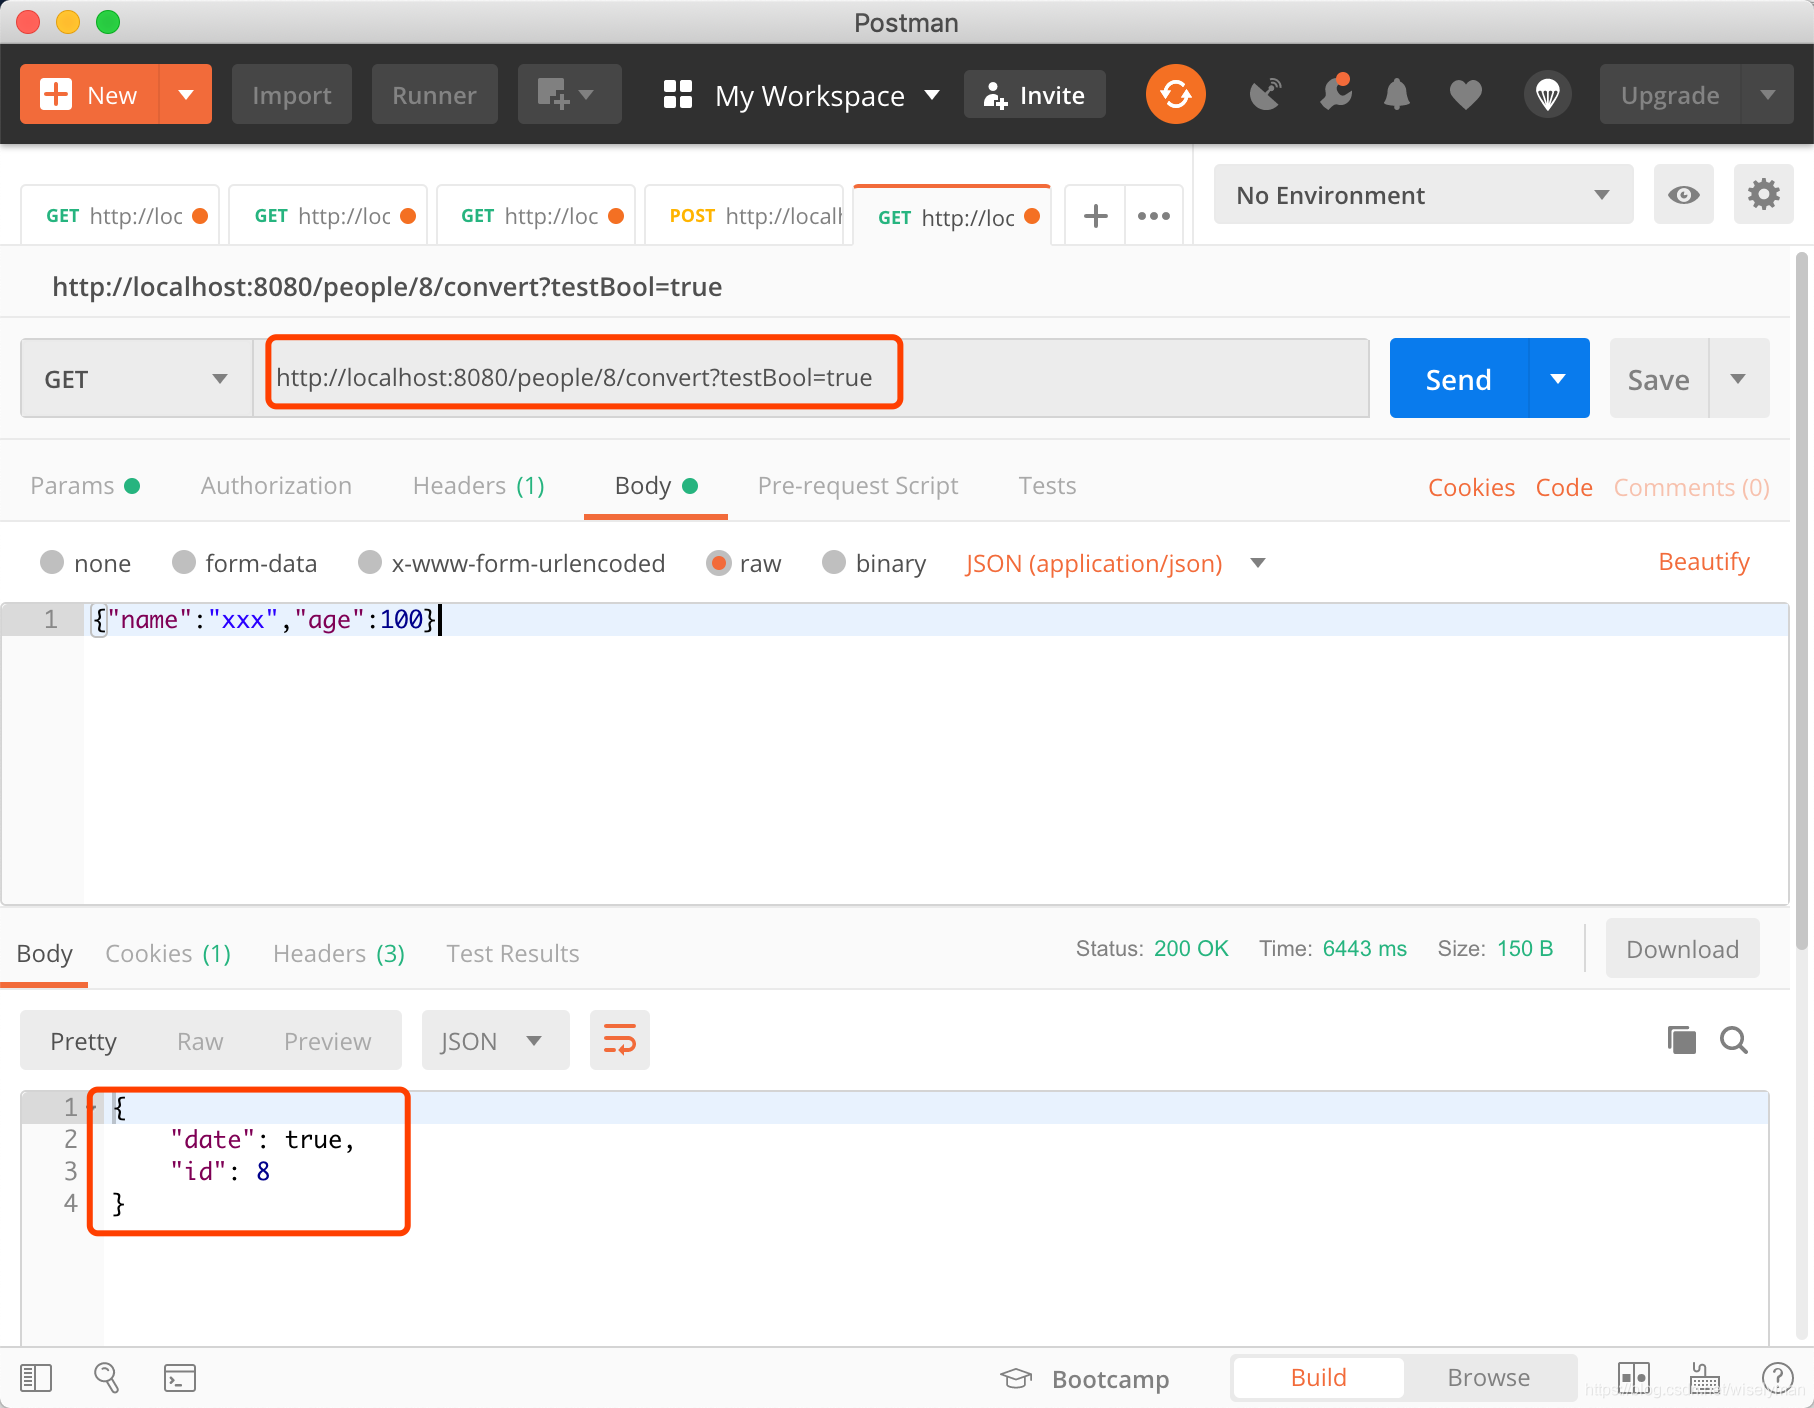Open response Cookies (1) tab

[168, 954]
